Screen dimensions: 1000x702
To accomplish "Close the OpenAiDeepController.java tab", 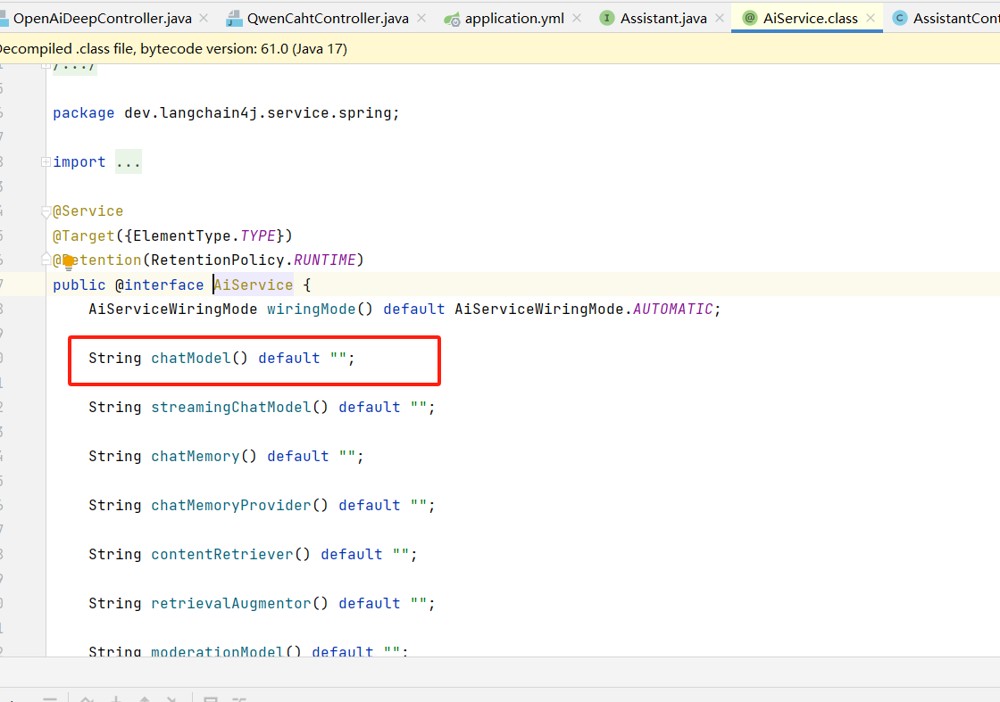I will [x=203, y=18].
